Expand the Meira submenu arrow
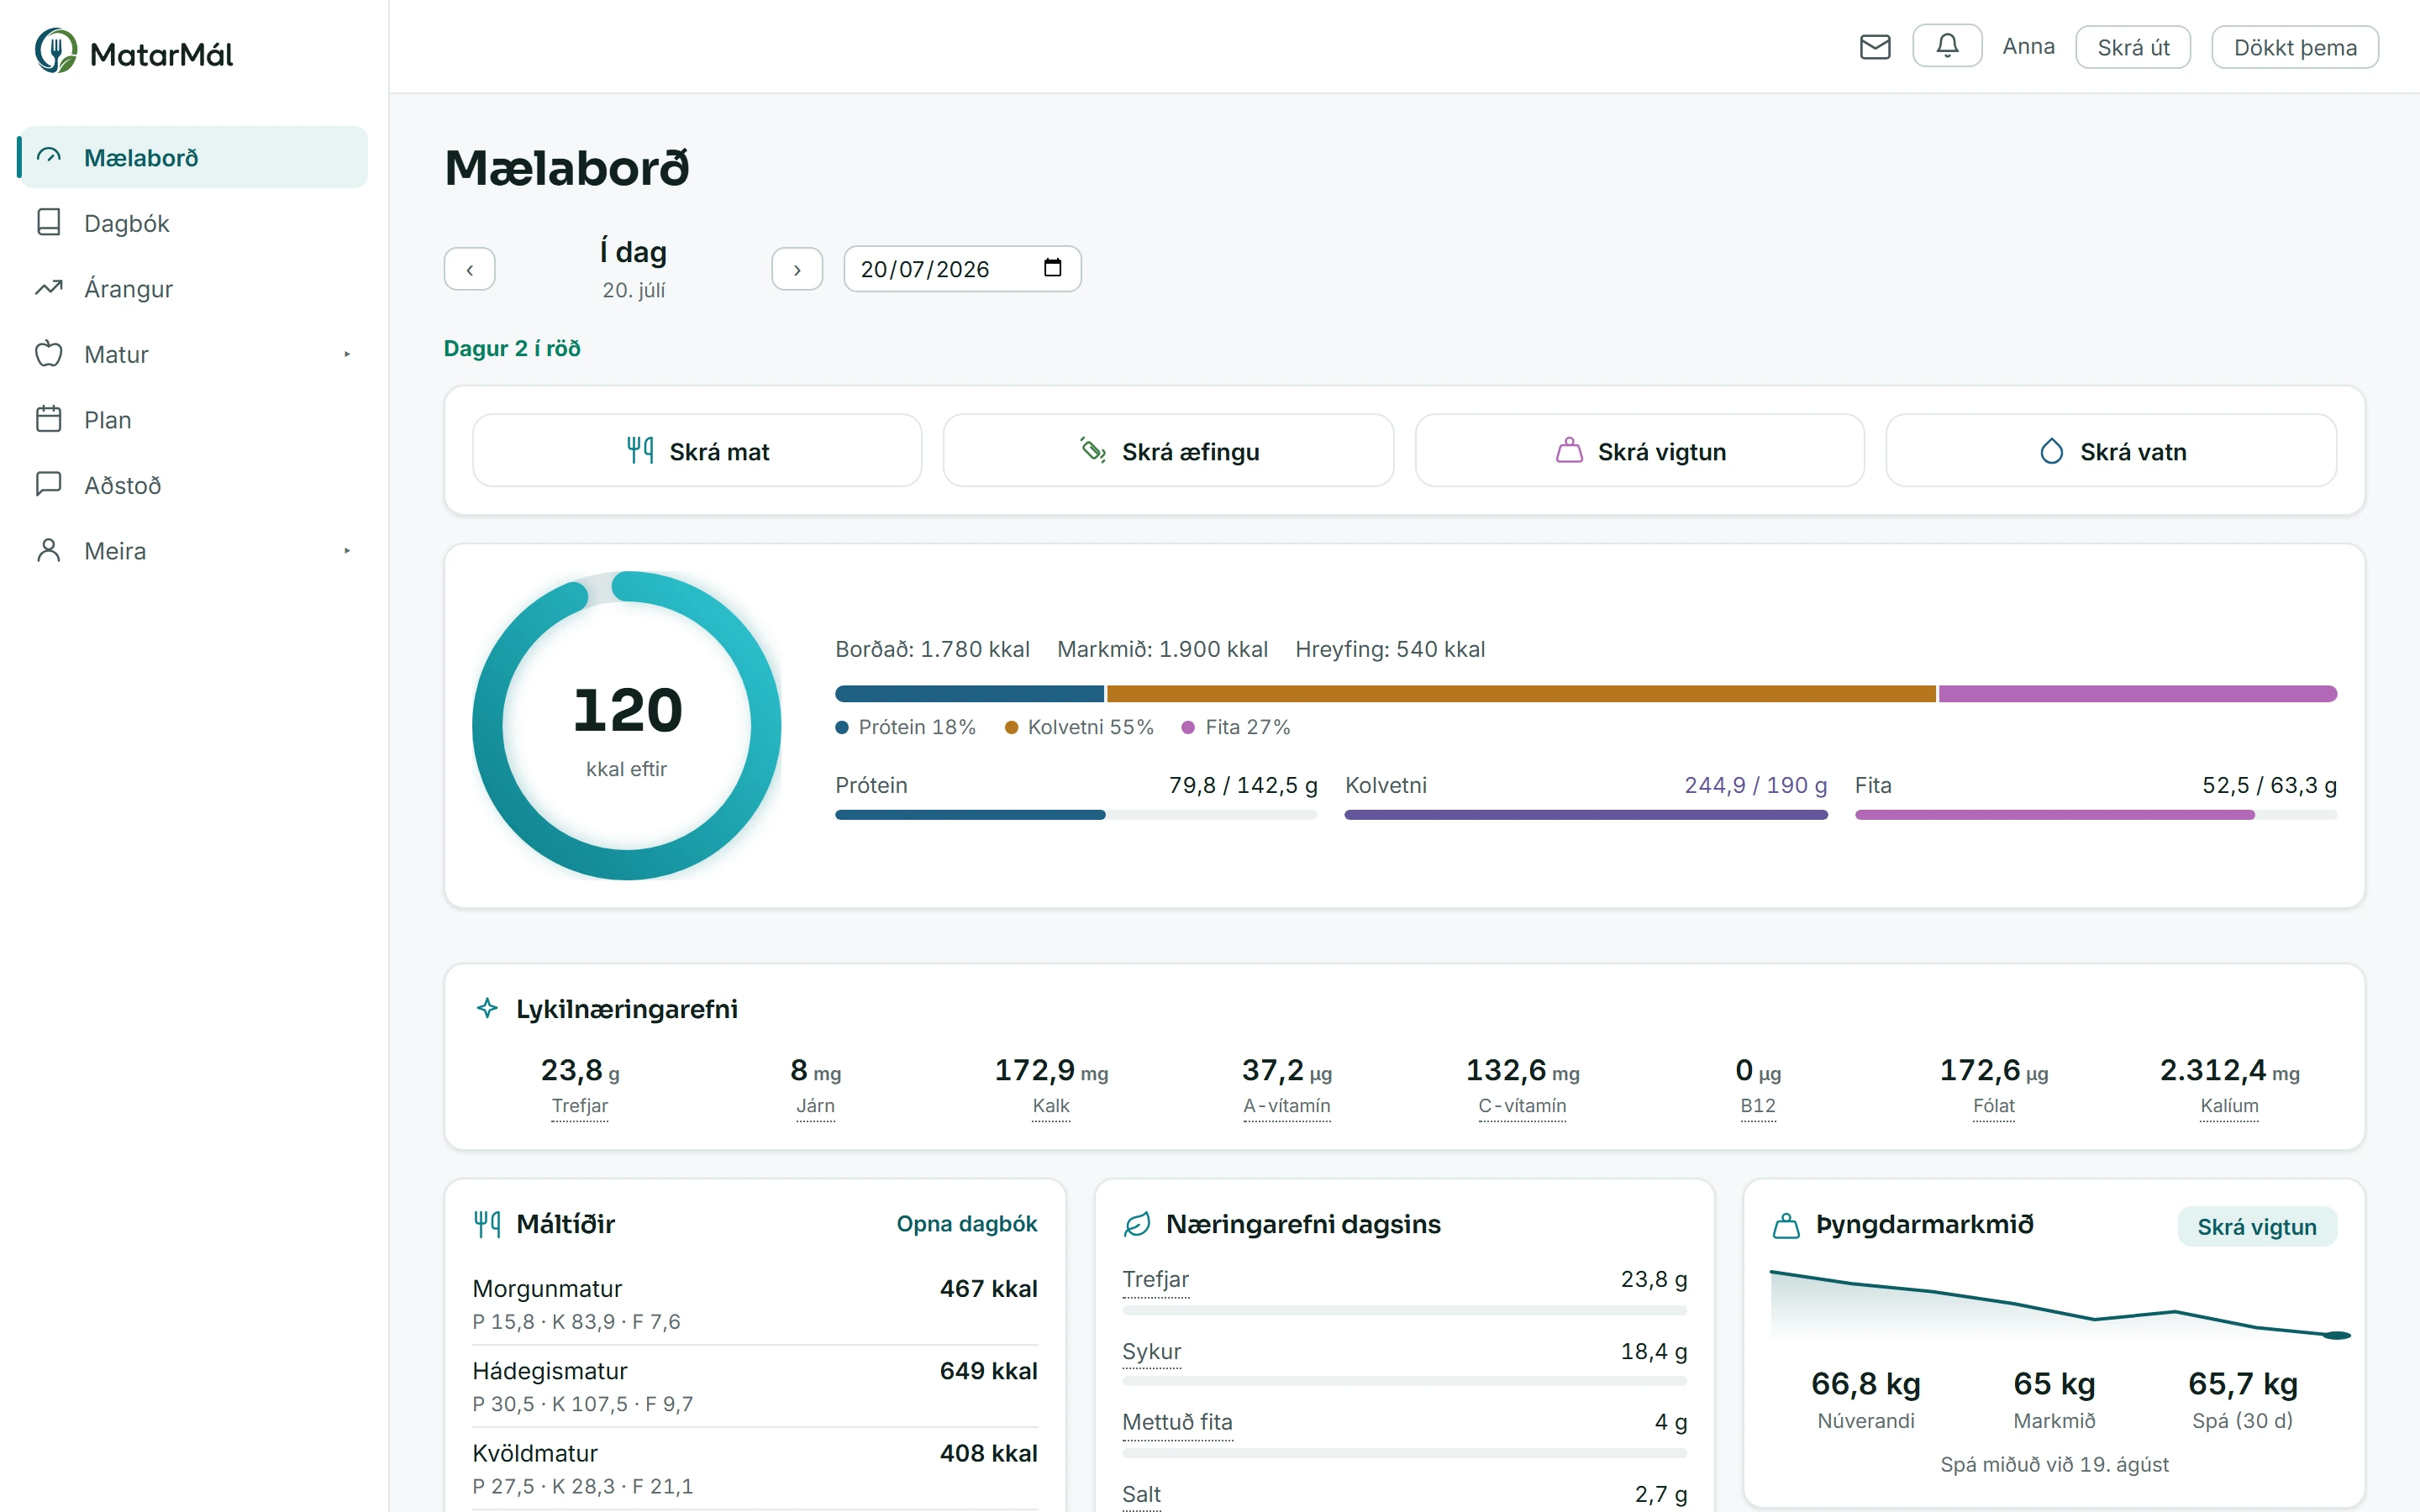The height and width of the screenshot is (1512, 2420). point(347,551)
